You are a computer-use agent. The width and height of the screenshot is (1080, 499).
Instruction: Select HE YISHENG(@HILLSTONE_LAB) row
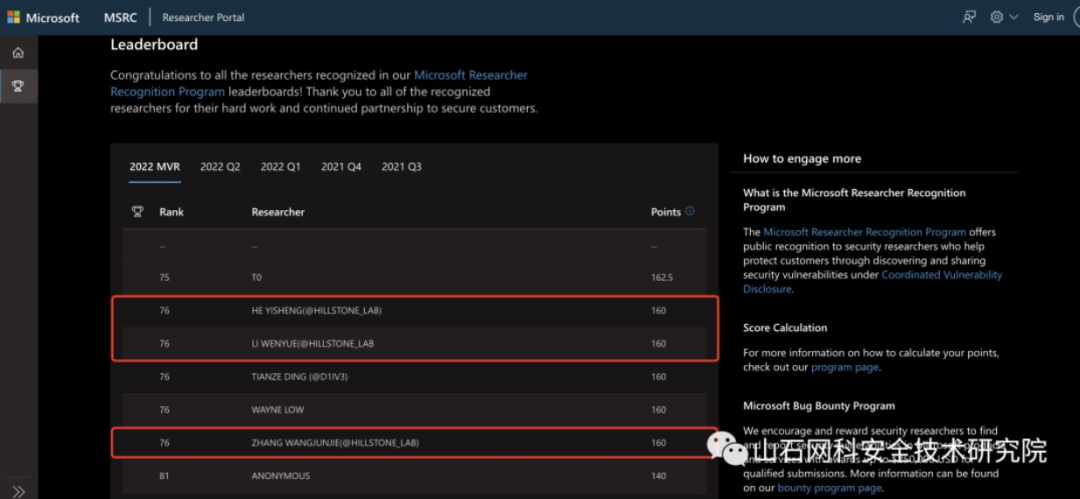point(415,310)
